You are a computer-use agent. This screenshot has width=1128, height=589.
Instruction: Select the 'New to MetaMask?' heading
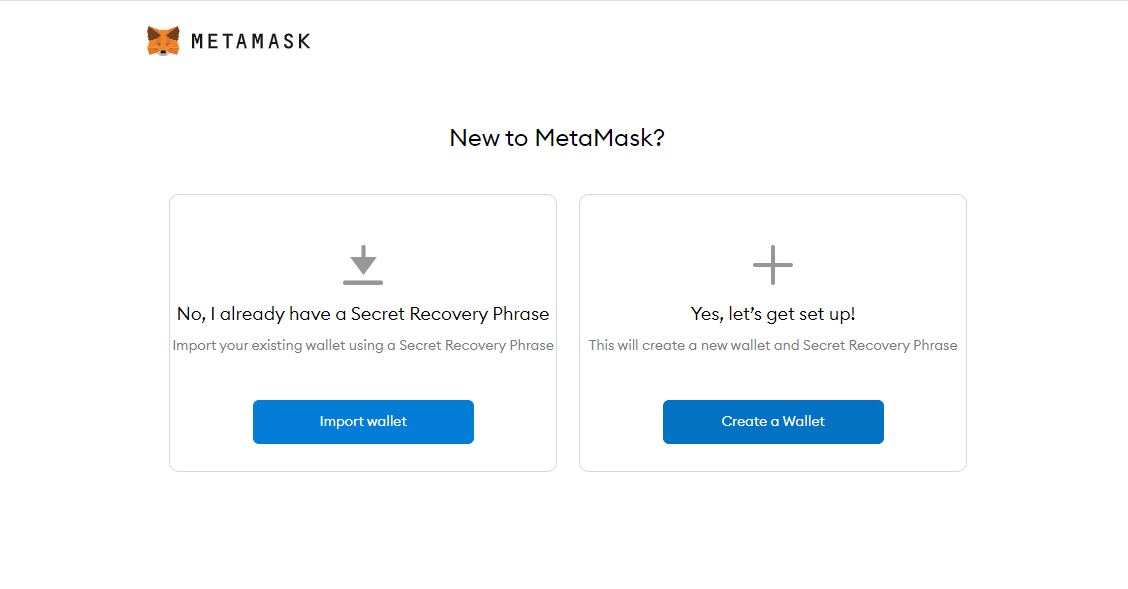point(557,137)
